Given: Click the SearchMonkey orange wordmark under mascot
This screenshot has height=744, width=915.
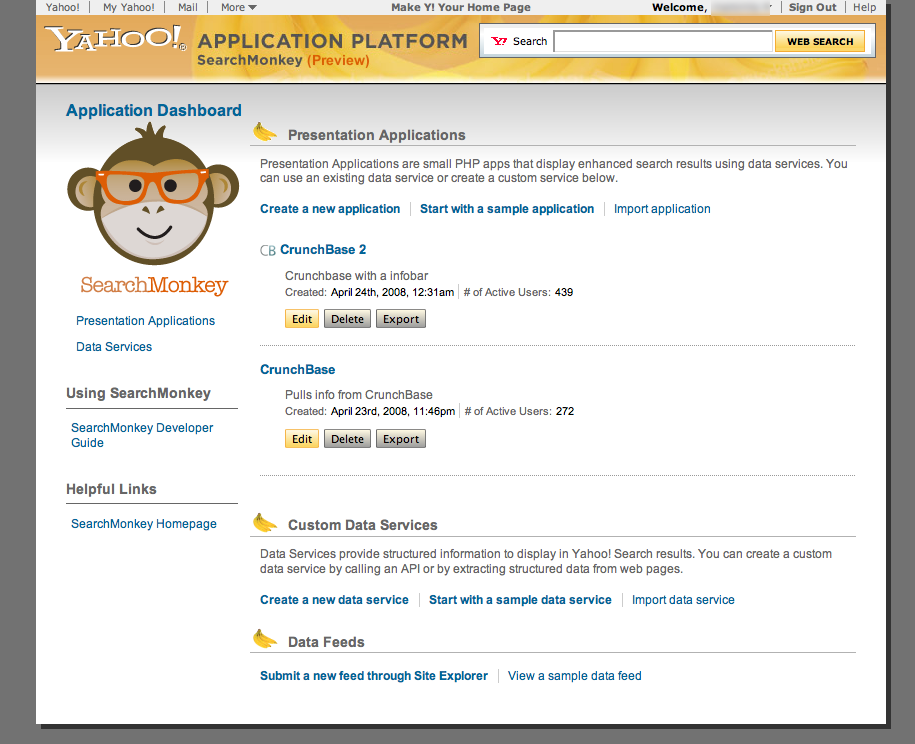Looking at the screenshot, I should 154,285.
